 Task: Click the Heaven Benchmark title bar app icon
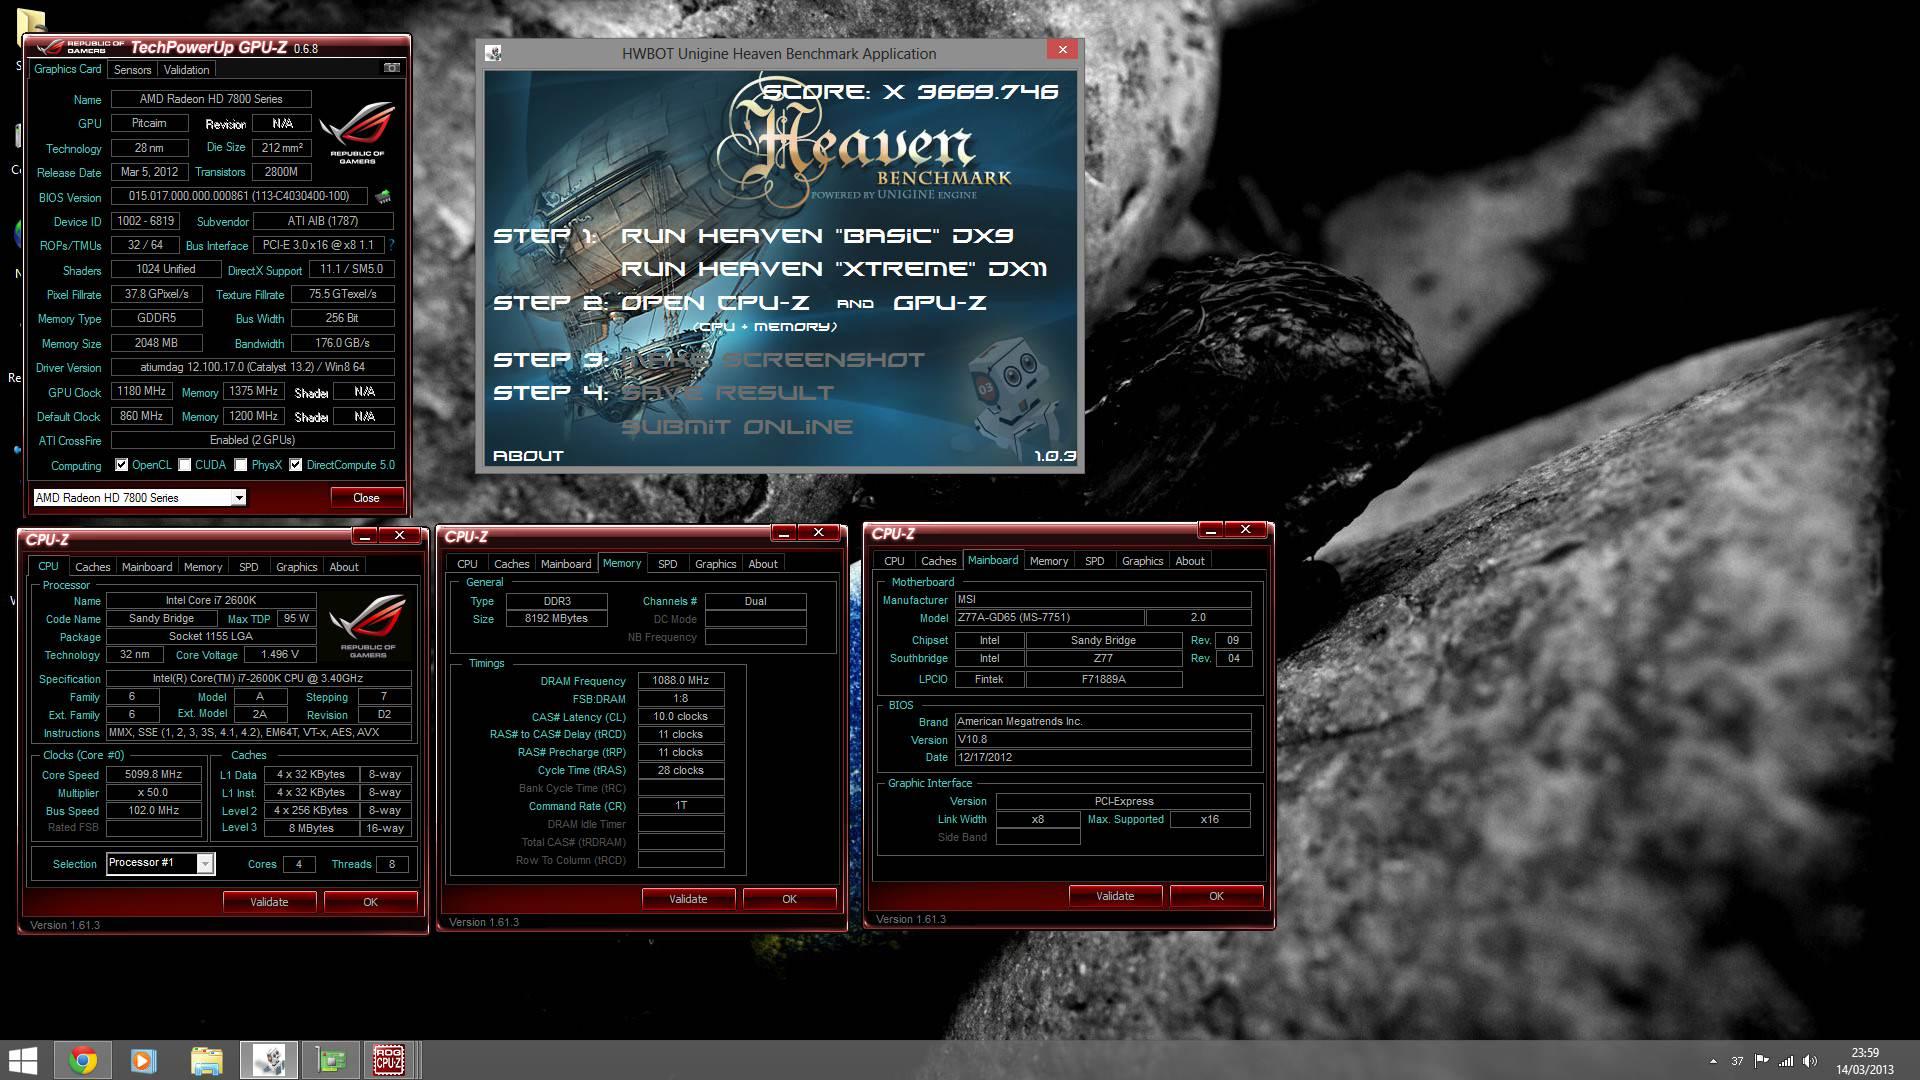point(493,53)
